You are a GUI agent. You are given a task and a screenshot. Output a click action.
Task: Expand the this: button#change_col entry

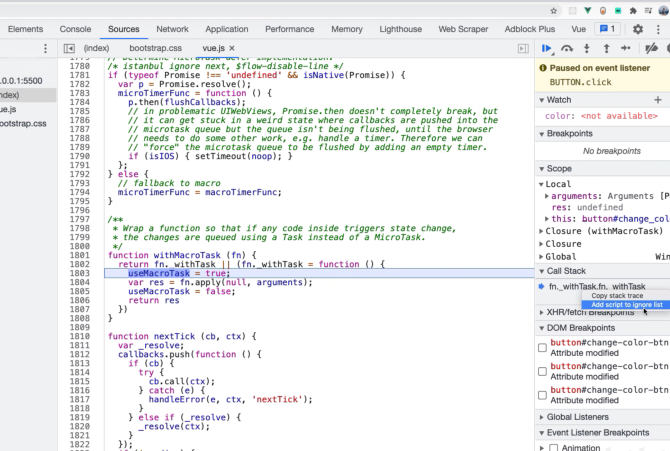tap(547, 219)
